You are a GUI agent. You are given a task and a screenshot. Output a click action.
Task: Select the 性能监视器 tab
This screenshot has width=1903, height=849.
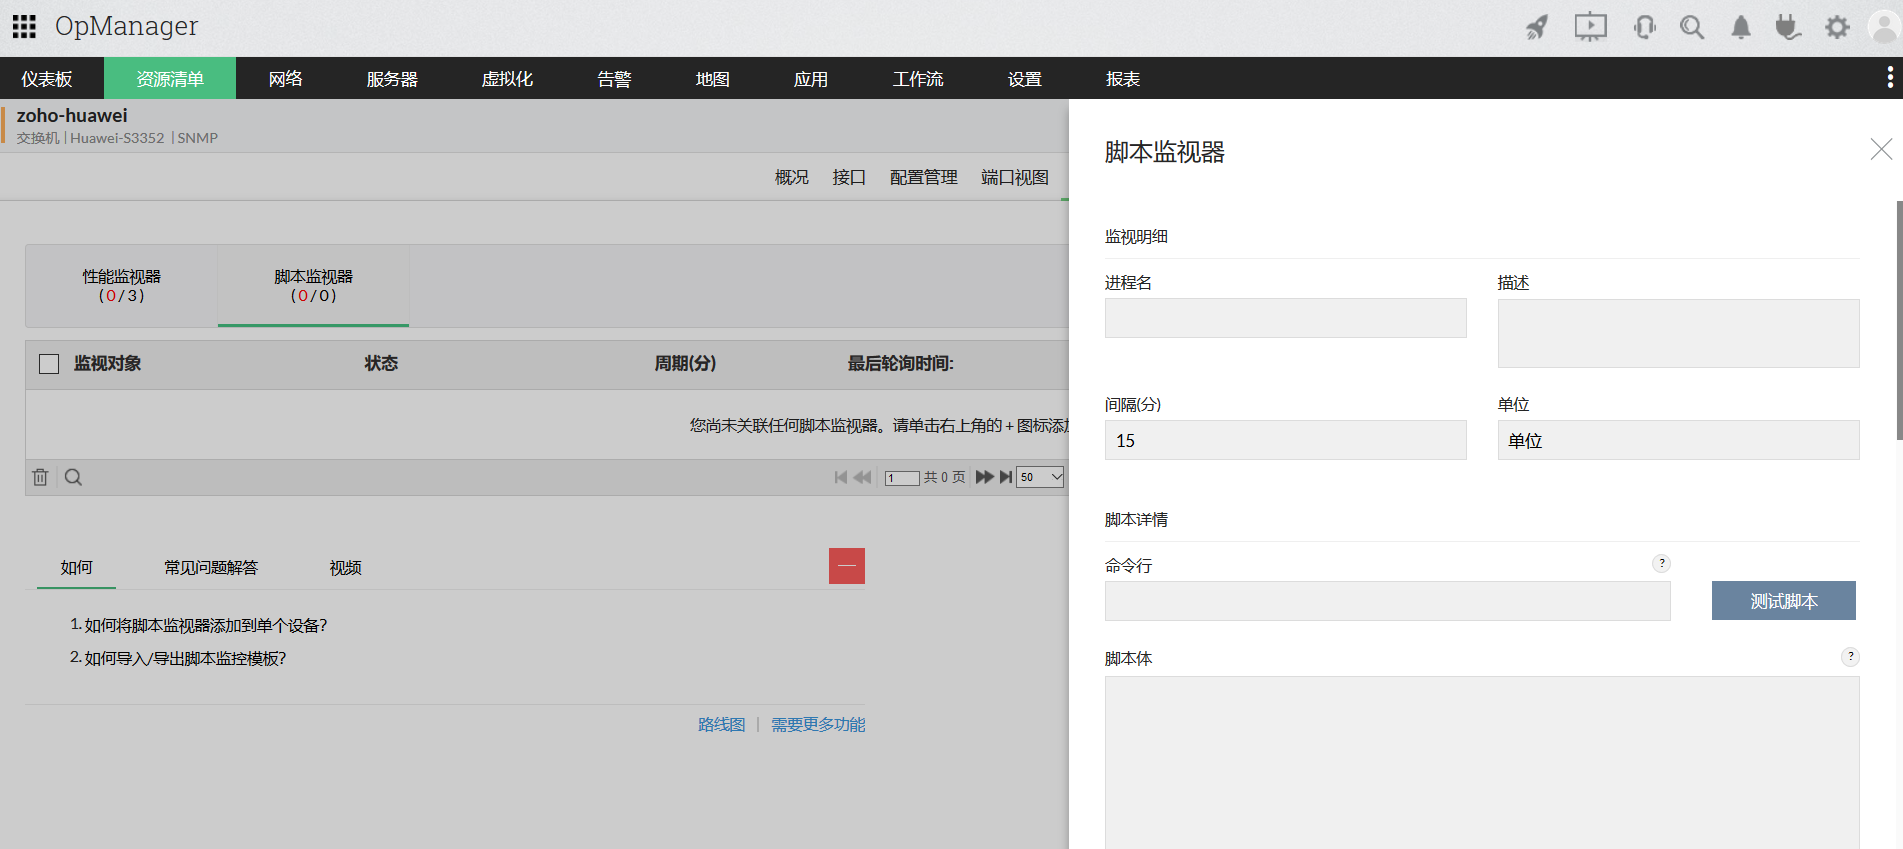point(122,285)
